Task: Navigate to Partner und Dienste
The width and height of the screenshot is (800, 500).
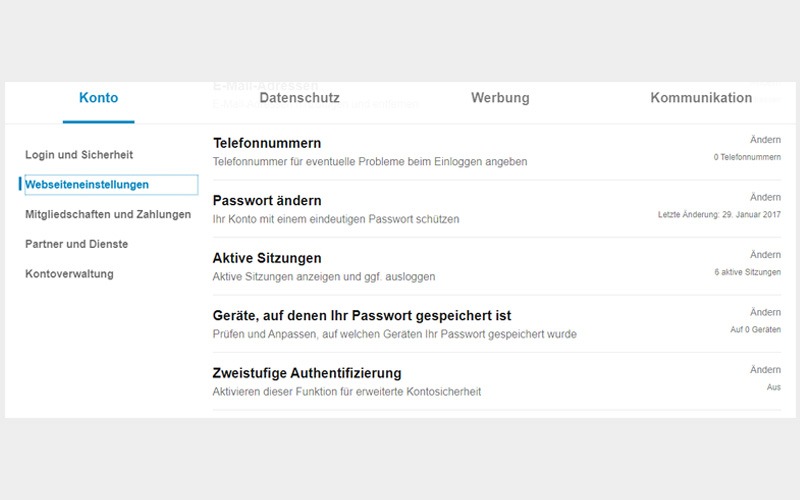Action: coord(77,244)
